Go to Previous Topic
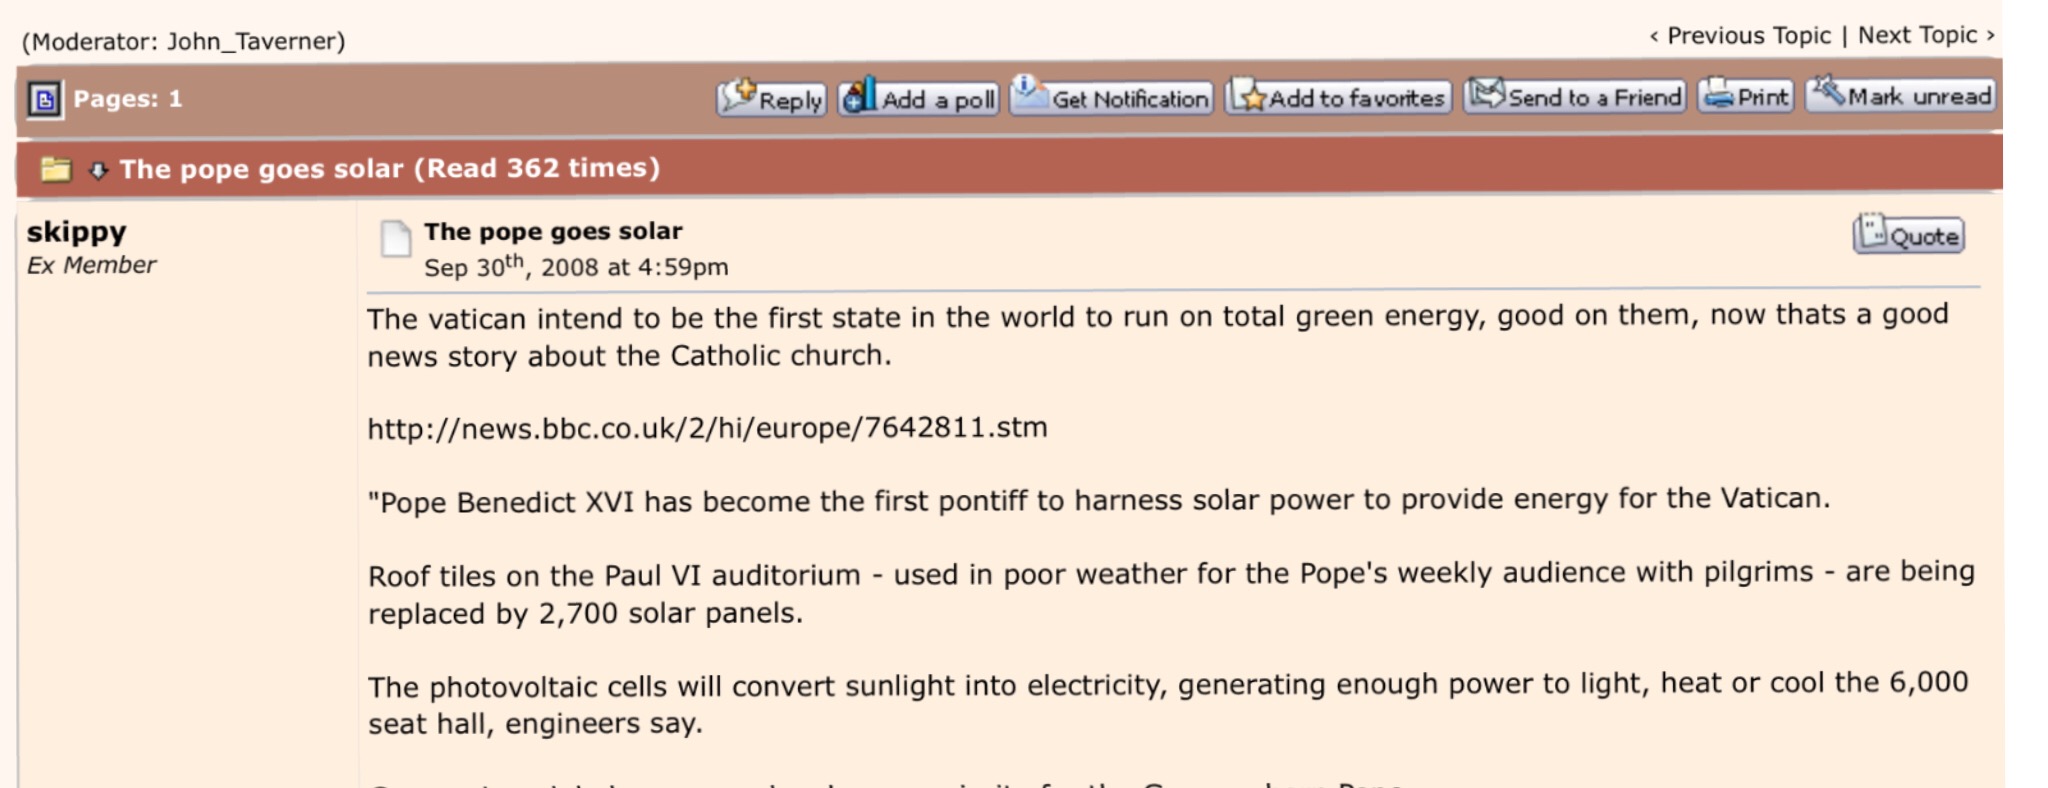2048x788 pixels. coord(1740,36)
